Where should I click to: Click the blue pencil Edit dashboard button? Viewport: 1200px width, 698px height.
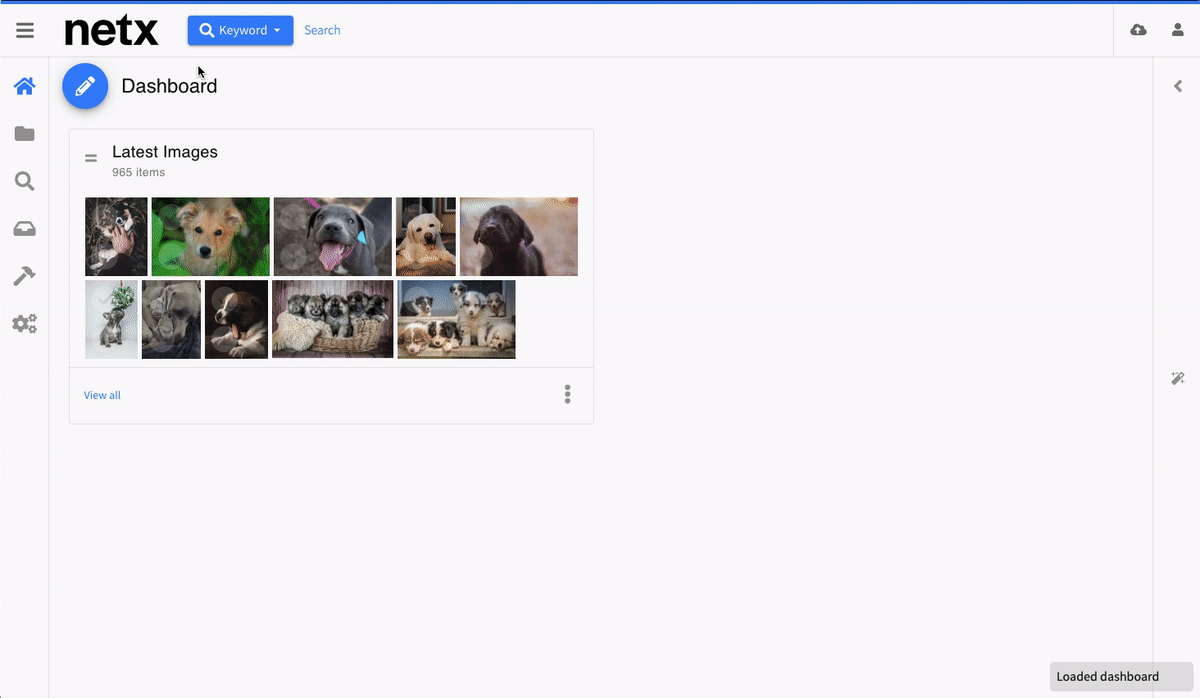(85, 86)
